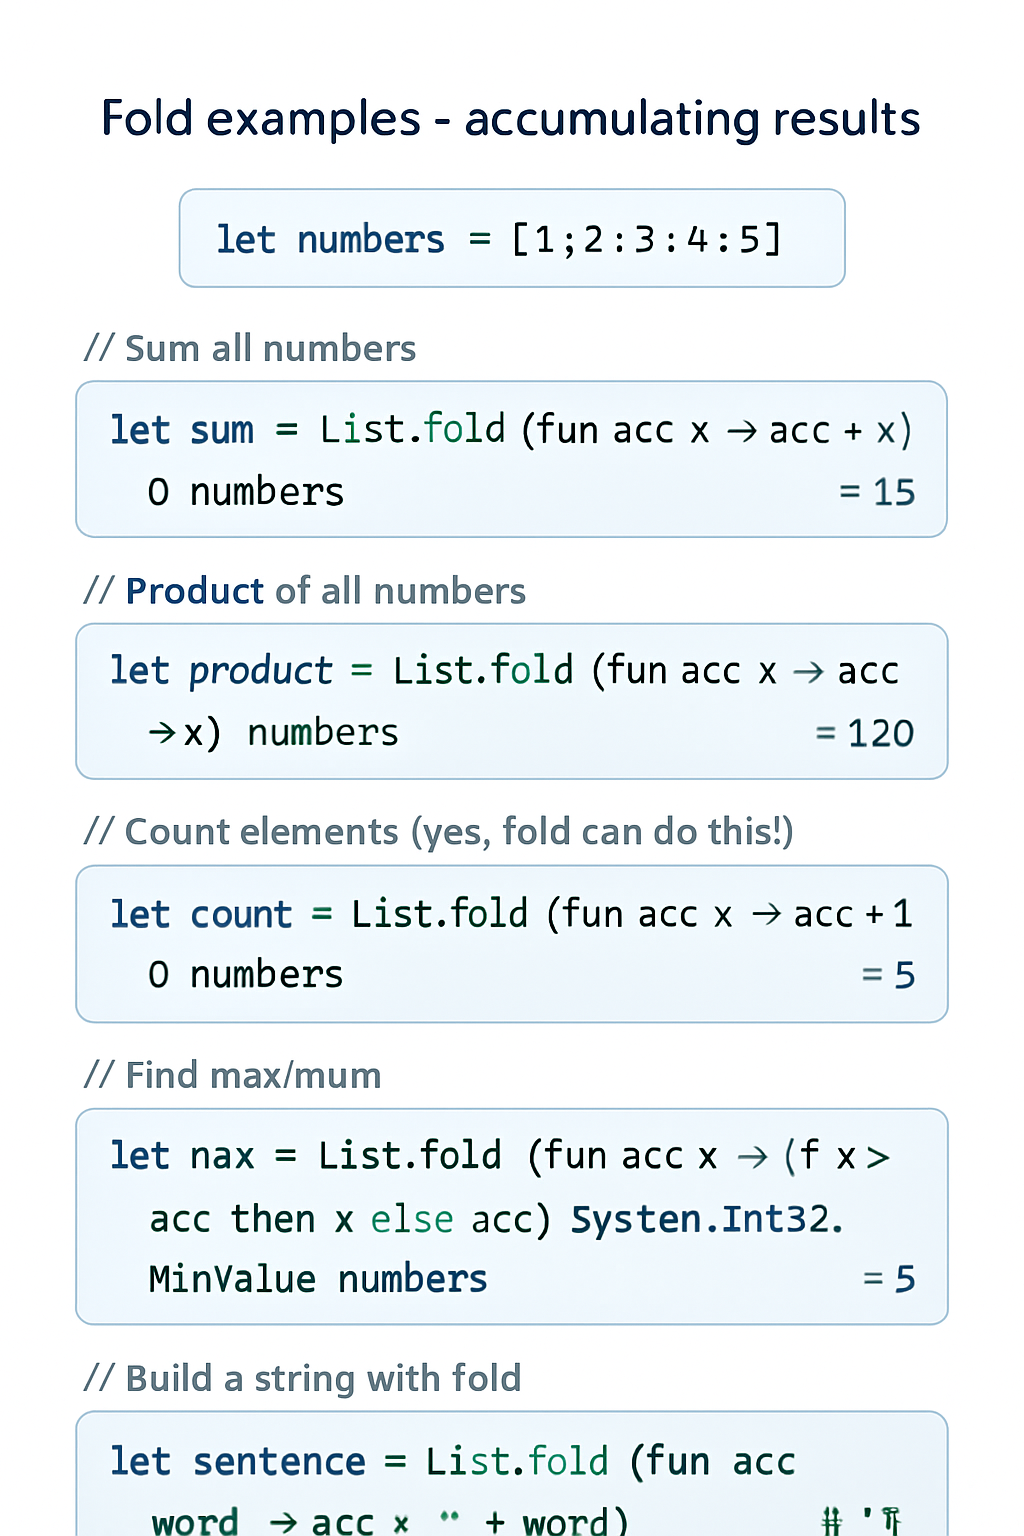Select the "sum" variable name
This screenshot has height=1536, width=1024.
click(221, 431)
